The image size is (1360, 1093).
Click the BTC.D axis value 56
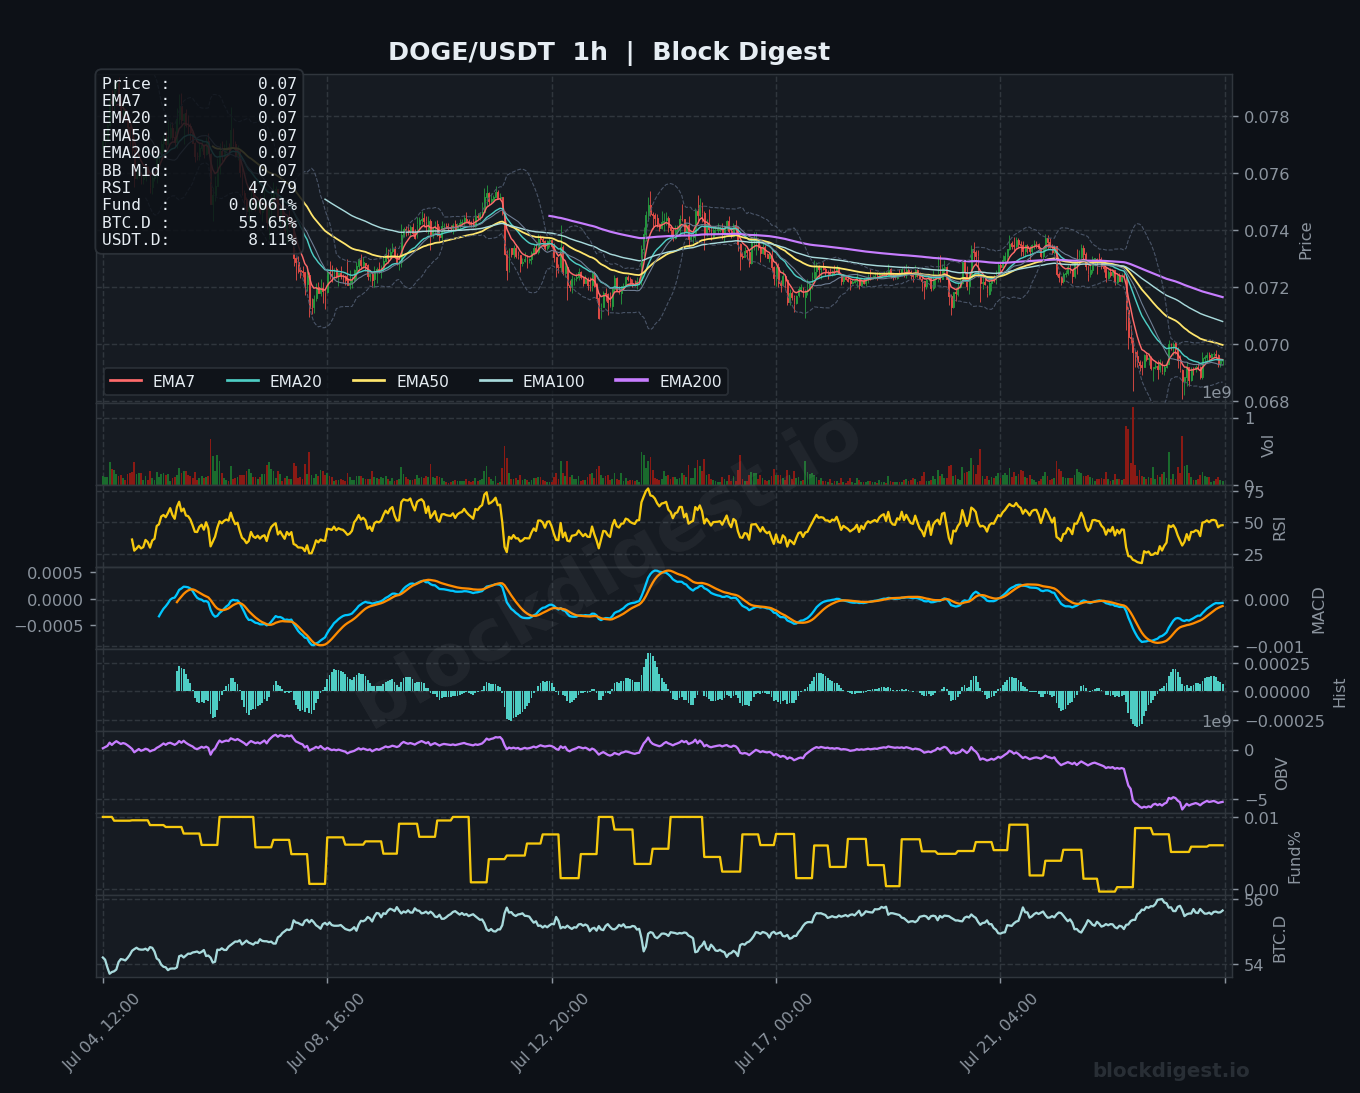[x=1253, y=900]
